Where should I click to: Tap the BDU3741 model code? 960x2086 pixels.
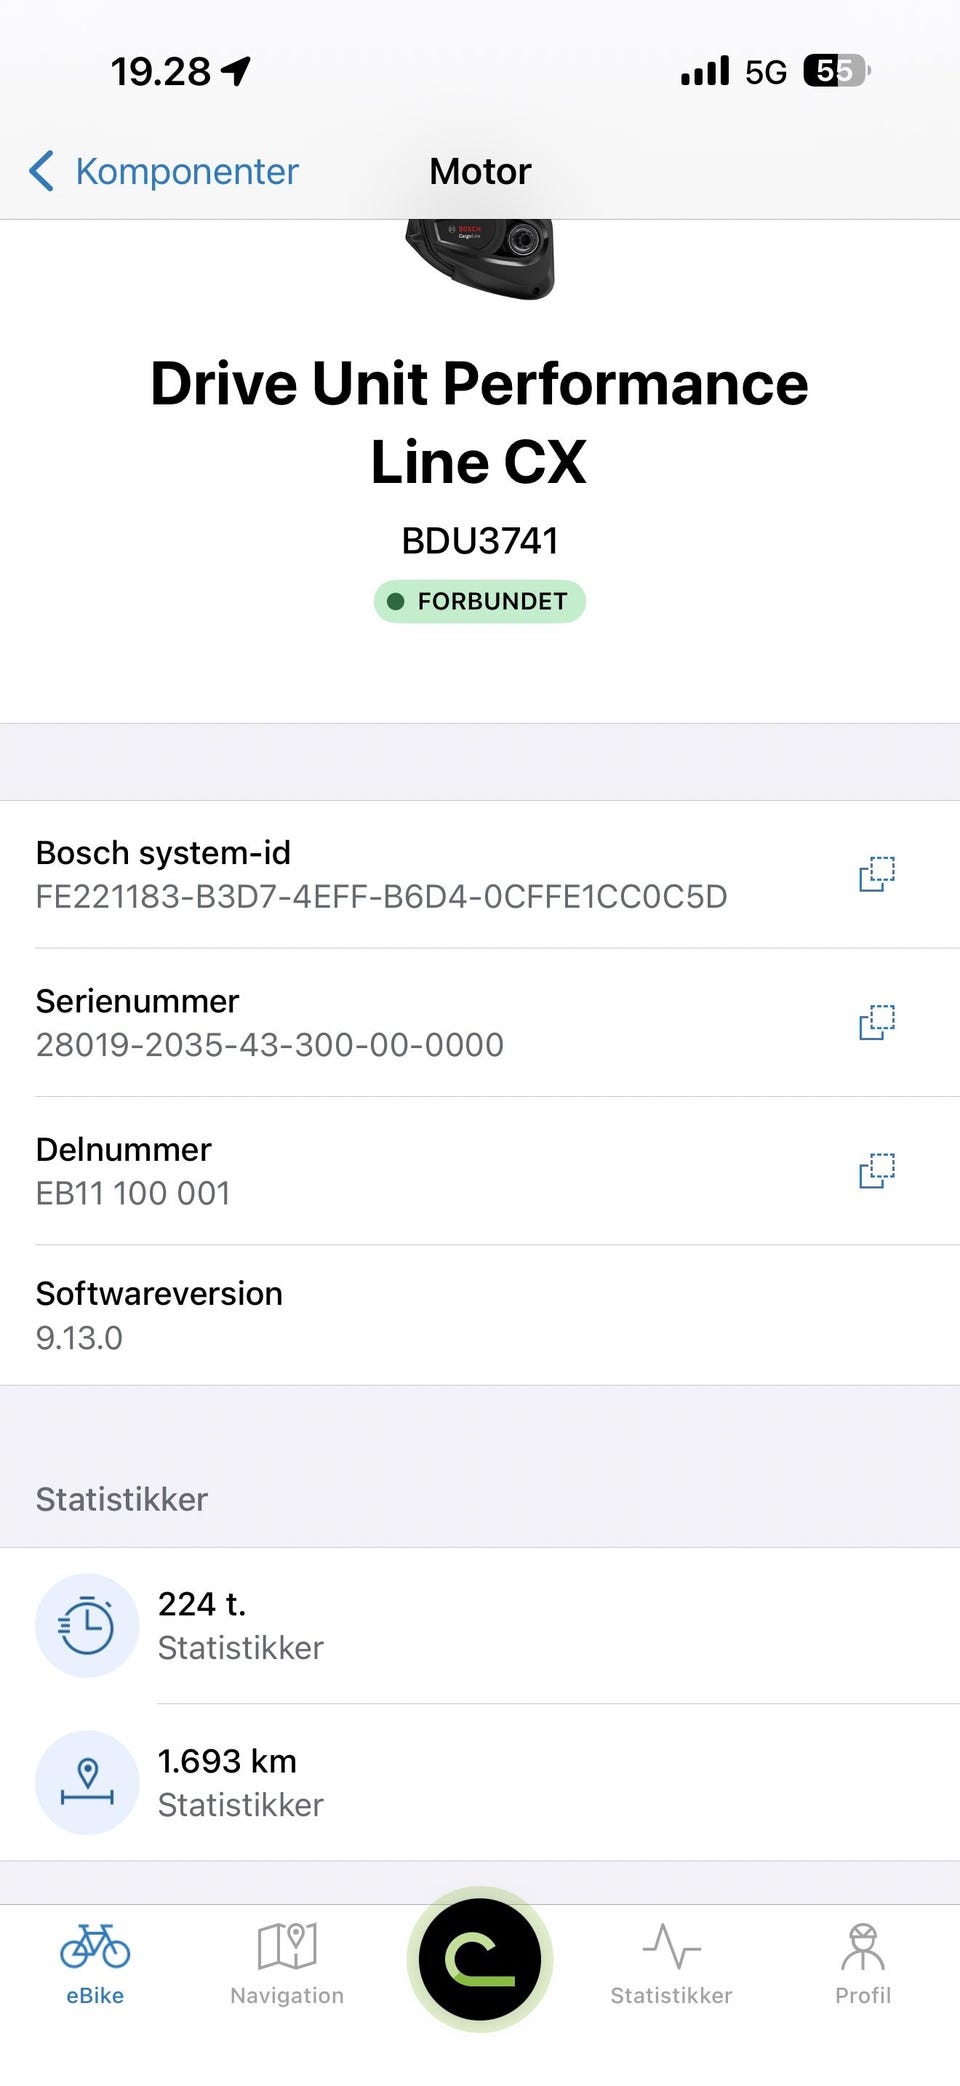pos(480,541)
